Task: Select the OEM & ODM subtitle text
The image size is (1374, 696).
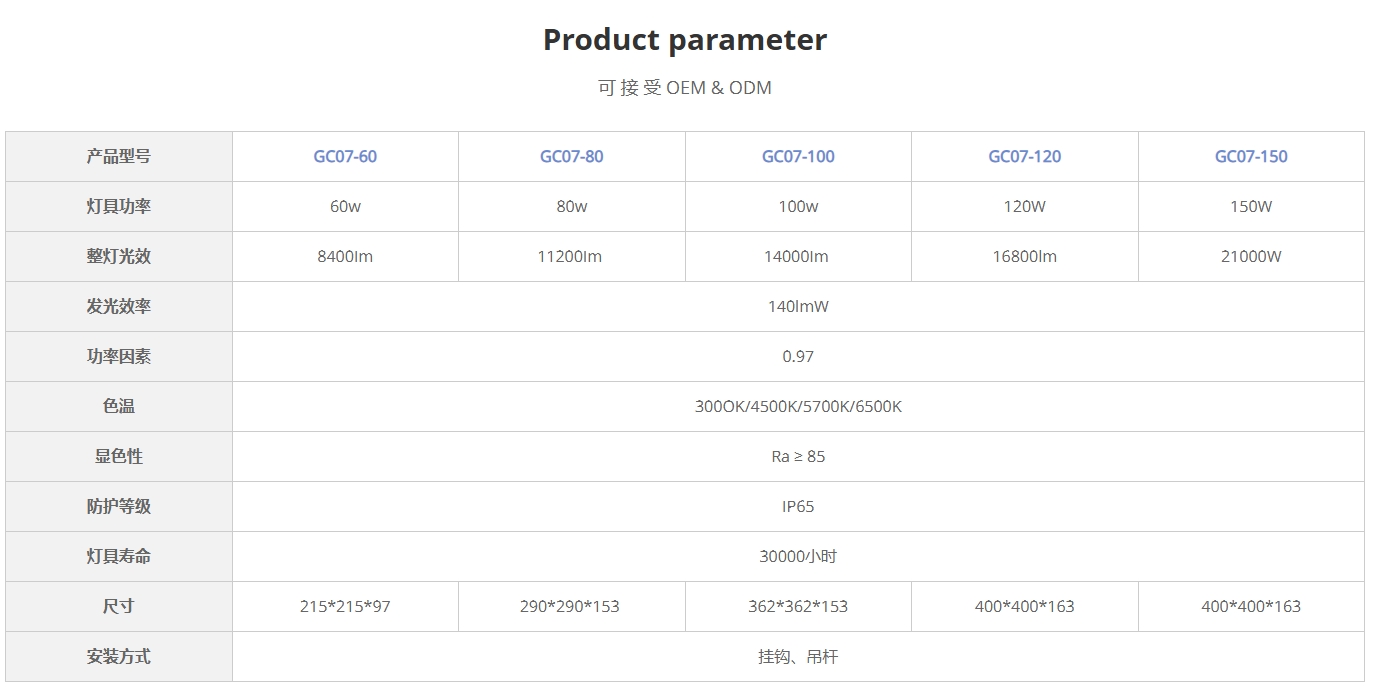Action: tap(685, 88)
